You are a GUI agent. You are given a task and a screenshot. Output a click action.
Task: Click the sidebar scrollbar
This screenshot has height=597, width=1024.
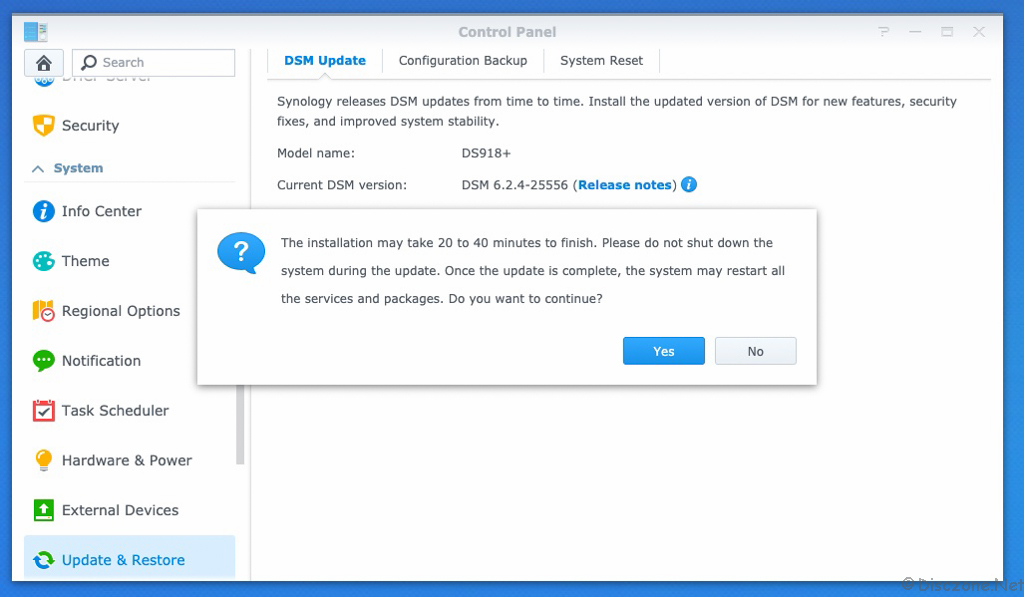(240, 425)
